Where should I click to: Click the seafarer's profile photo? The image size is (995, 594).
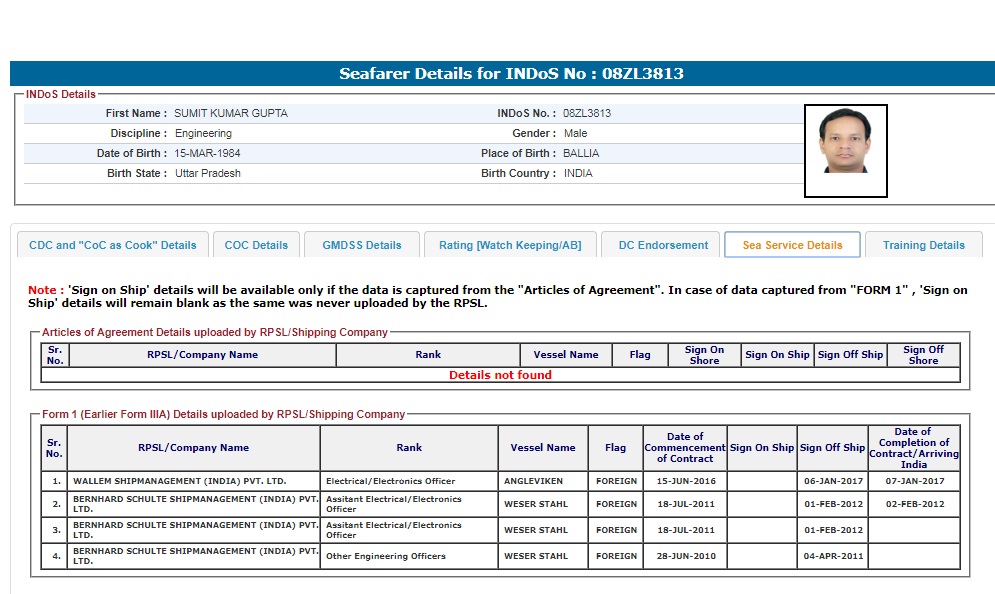(845, 151)
